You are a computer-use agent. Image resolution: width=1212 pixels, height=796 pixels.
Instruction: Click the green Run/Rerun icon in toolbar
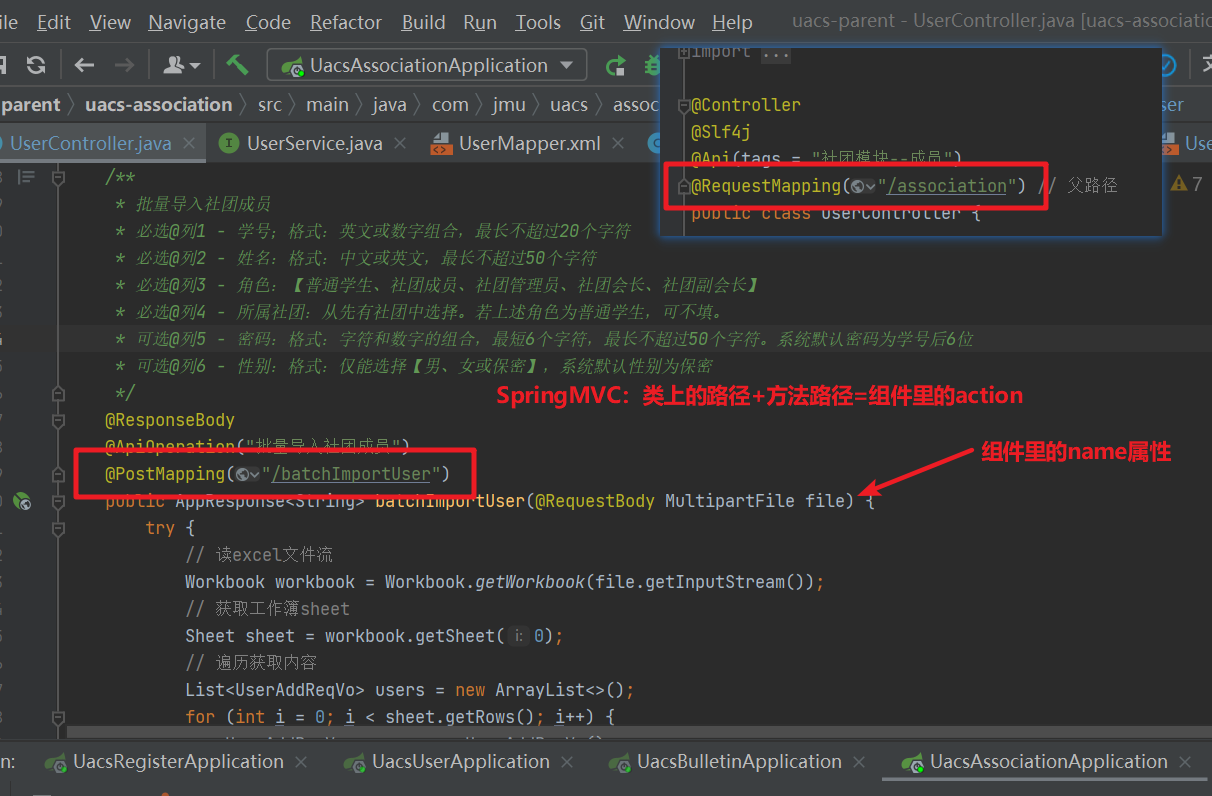coord(616,66)
